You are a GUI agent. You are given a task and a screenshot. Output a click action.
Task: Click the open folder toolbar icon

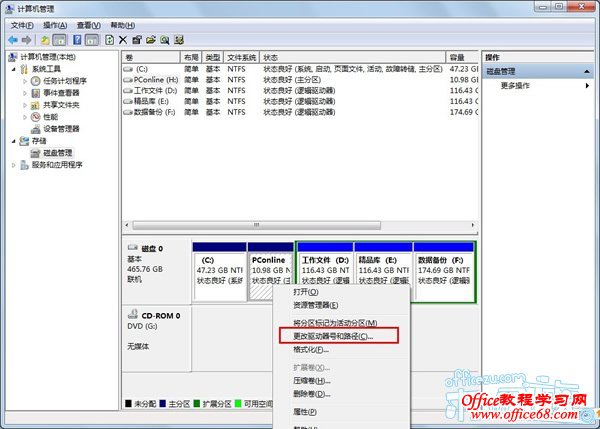coord(151,40)
